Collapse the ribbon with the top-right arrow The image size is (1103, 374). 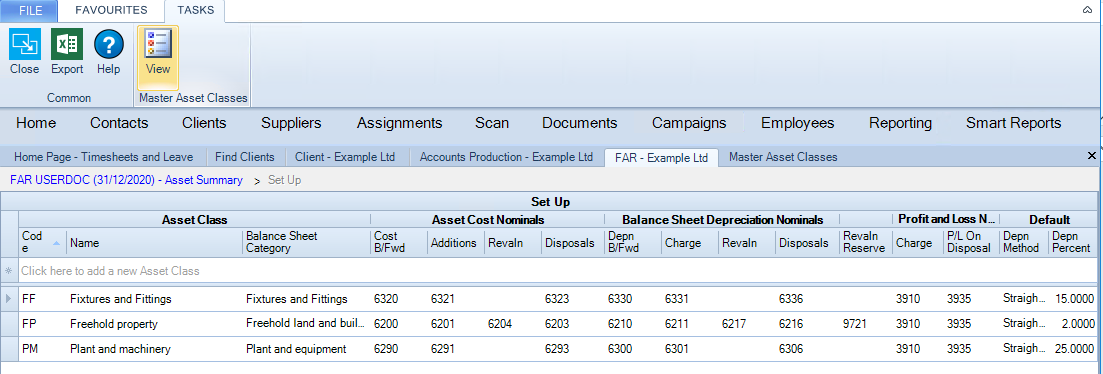[x=1087, y=10]
